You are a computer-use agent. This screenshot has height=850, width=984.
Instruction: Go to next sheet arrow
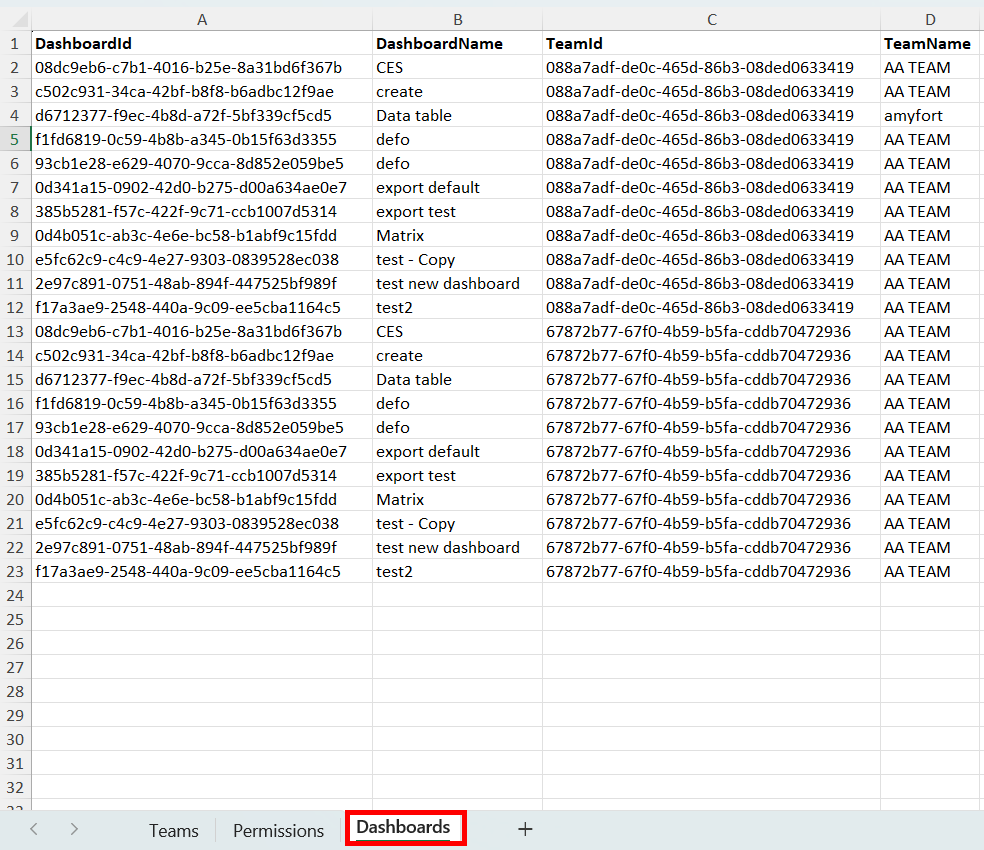[x=74, y=829]
